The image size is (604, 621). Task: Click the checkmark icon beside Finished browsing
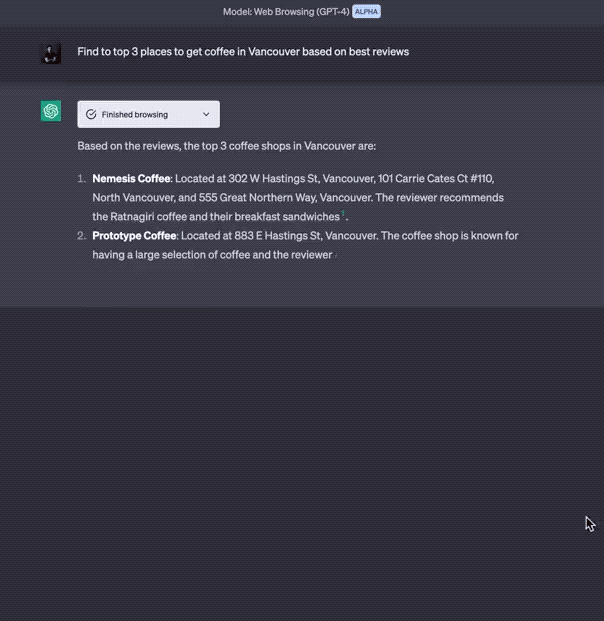pos(91,115)
